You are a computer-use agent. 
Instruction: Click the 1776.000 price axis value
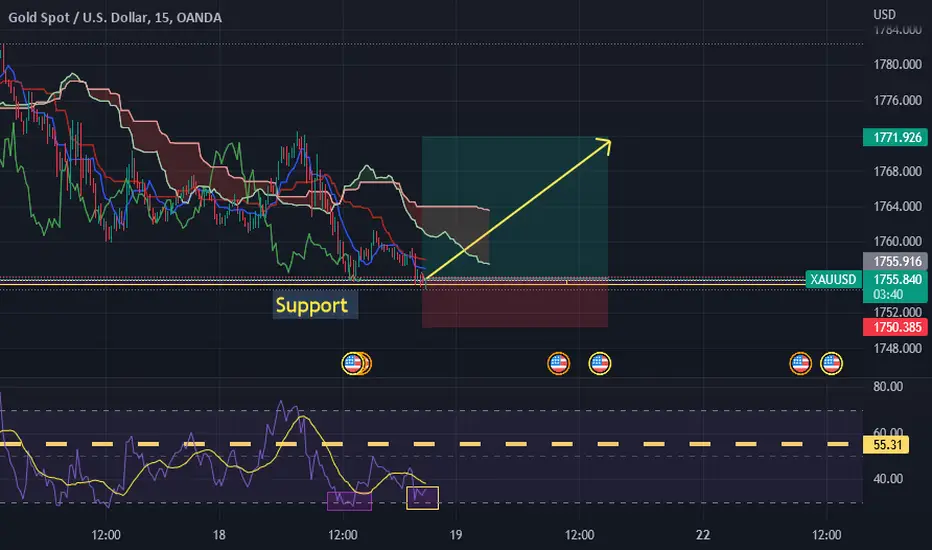tap(898, 100)
